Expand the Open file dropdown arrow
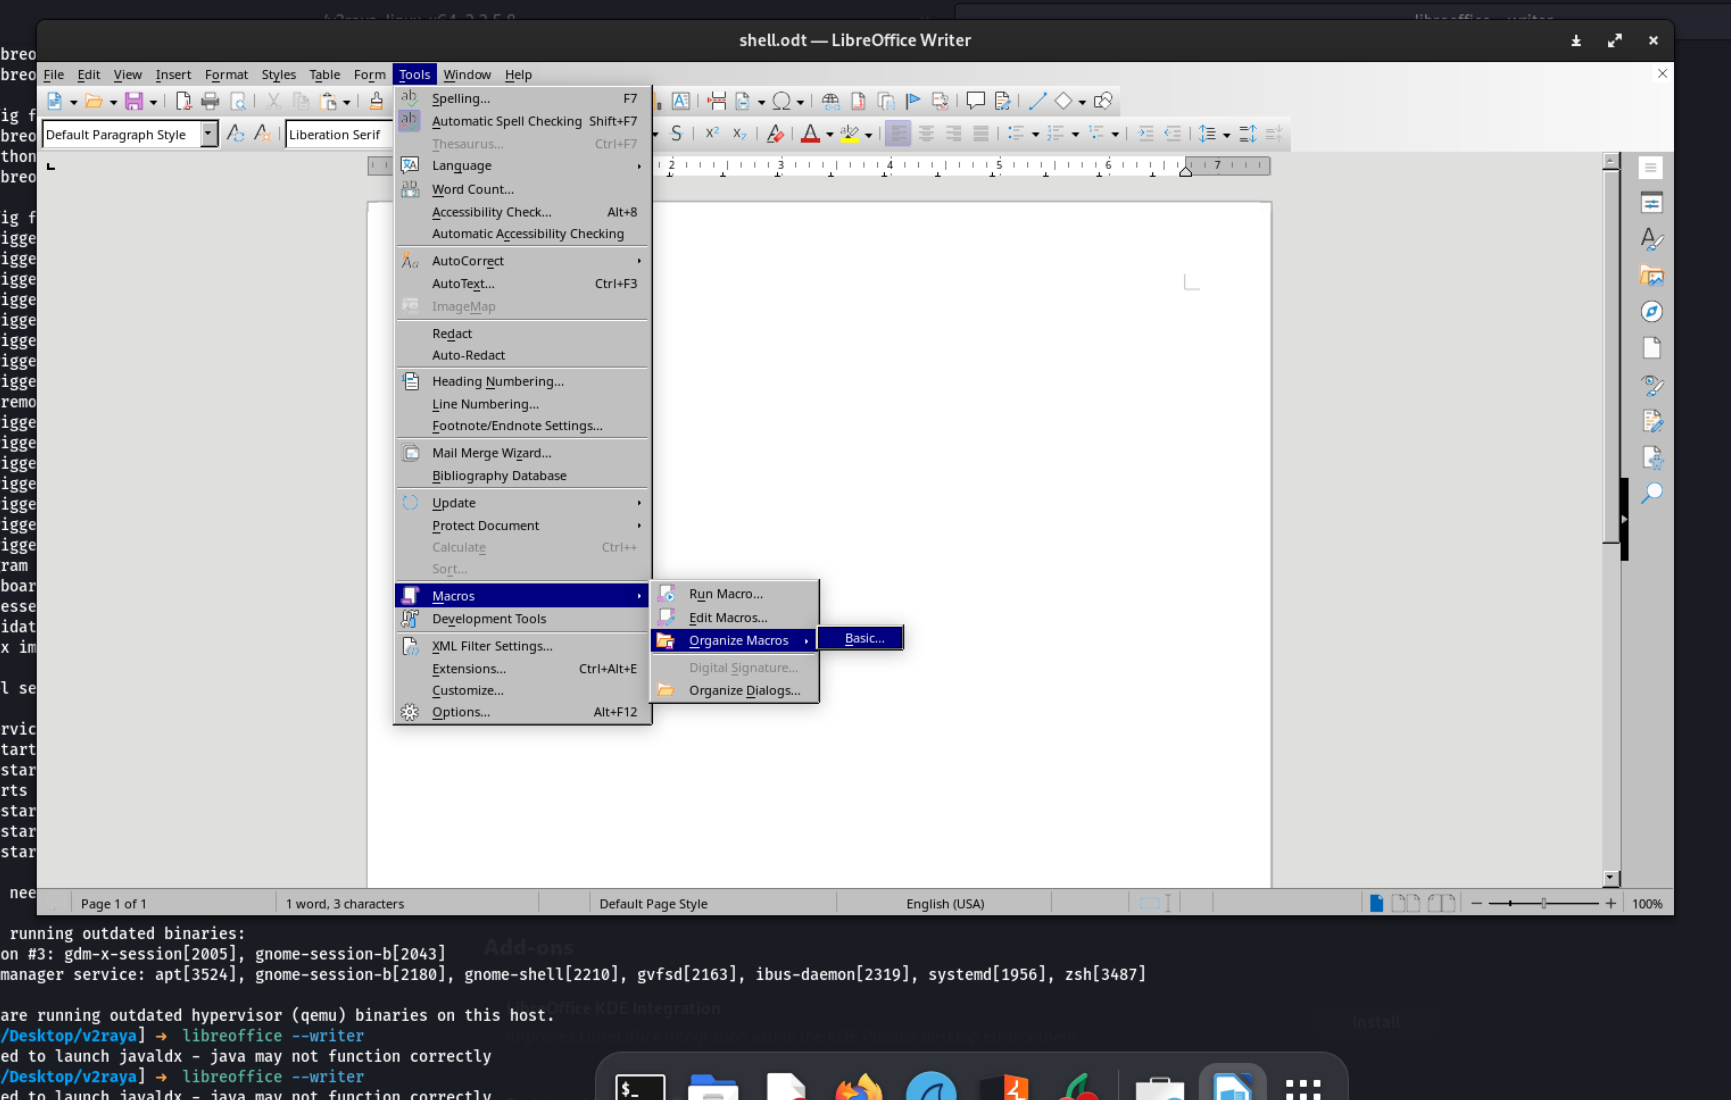 point(113,102)
